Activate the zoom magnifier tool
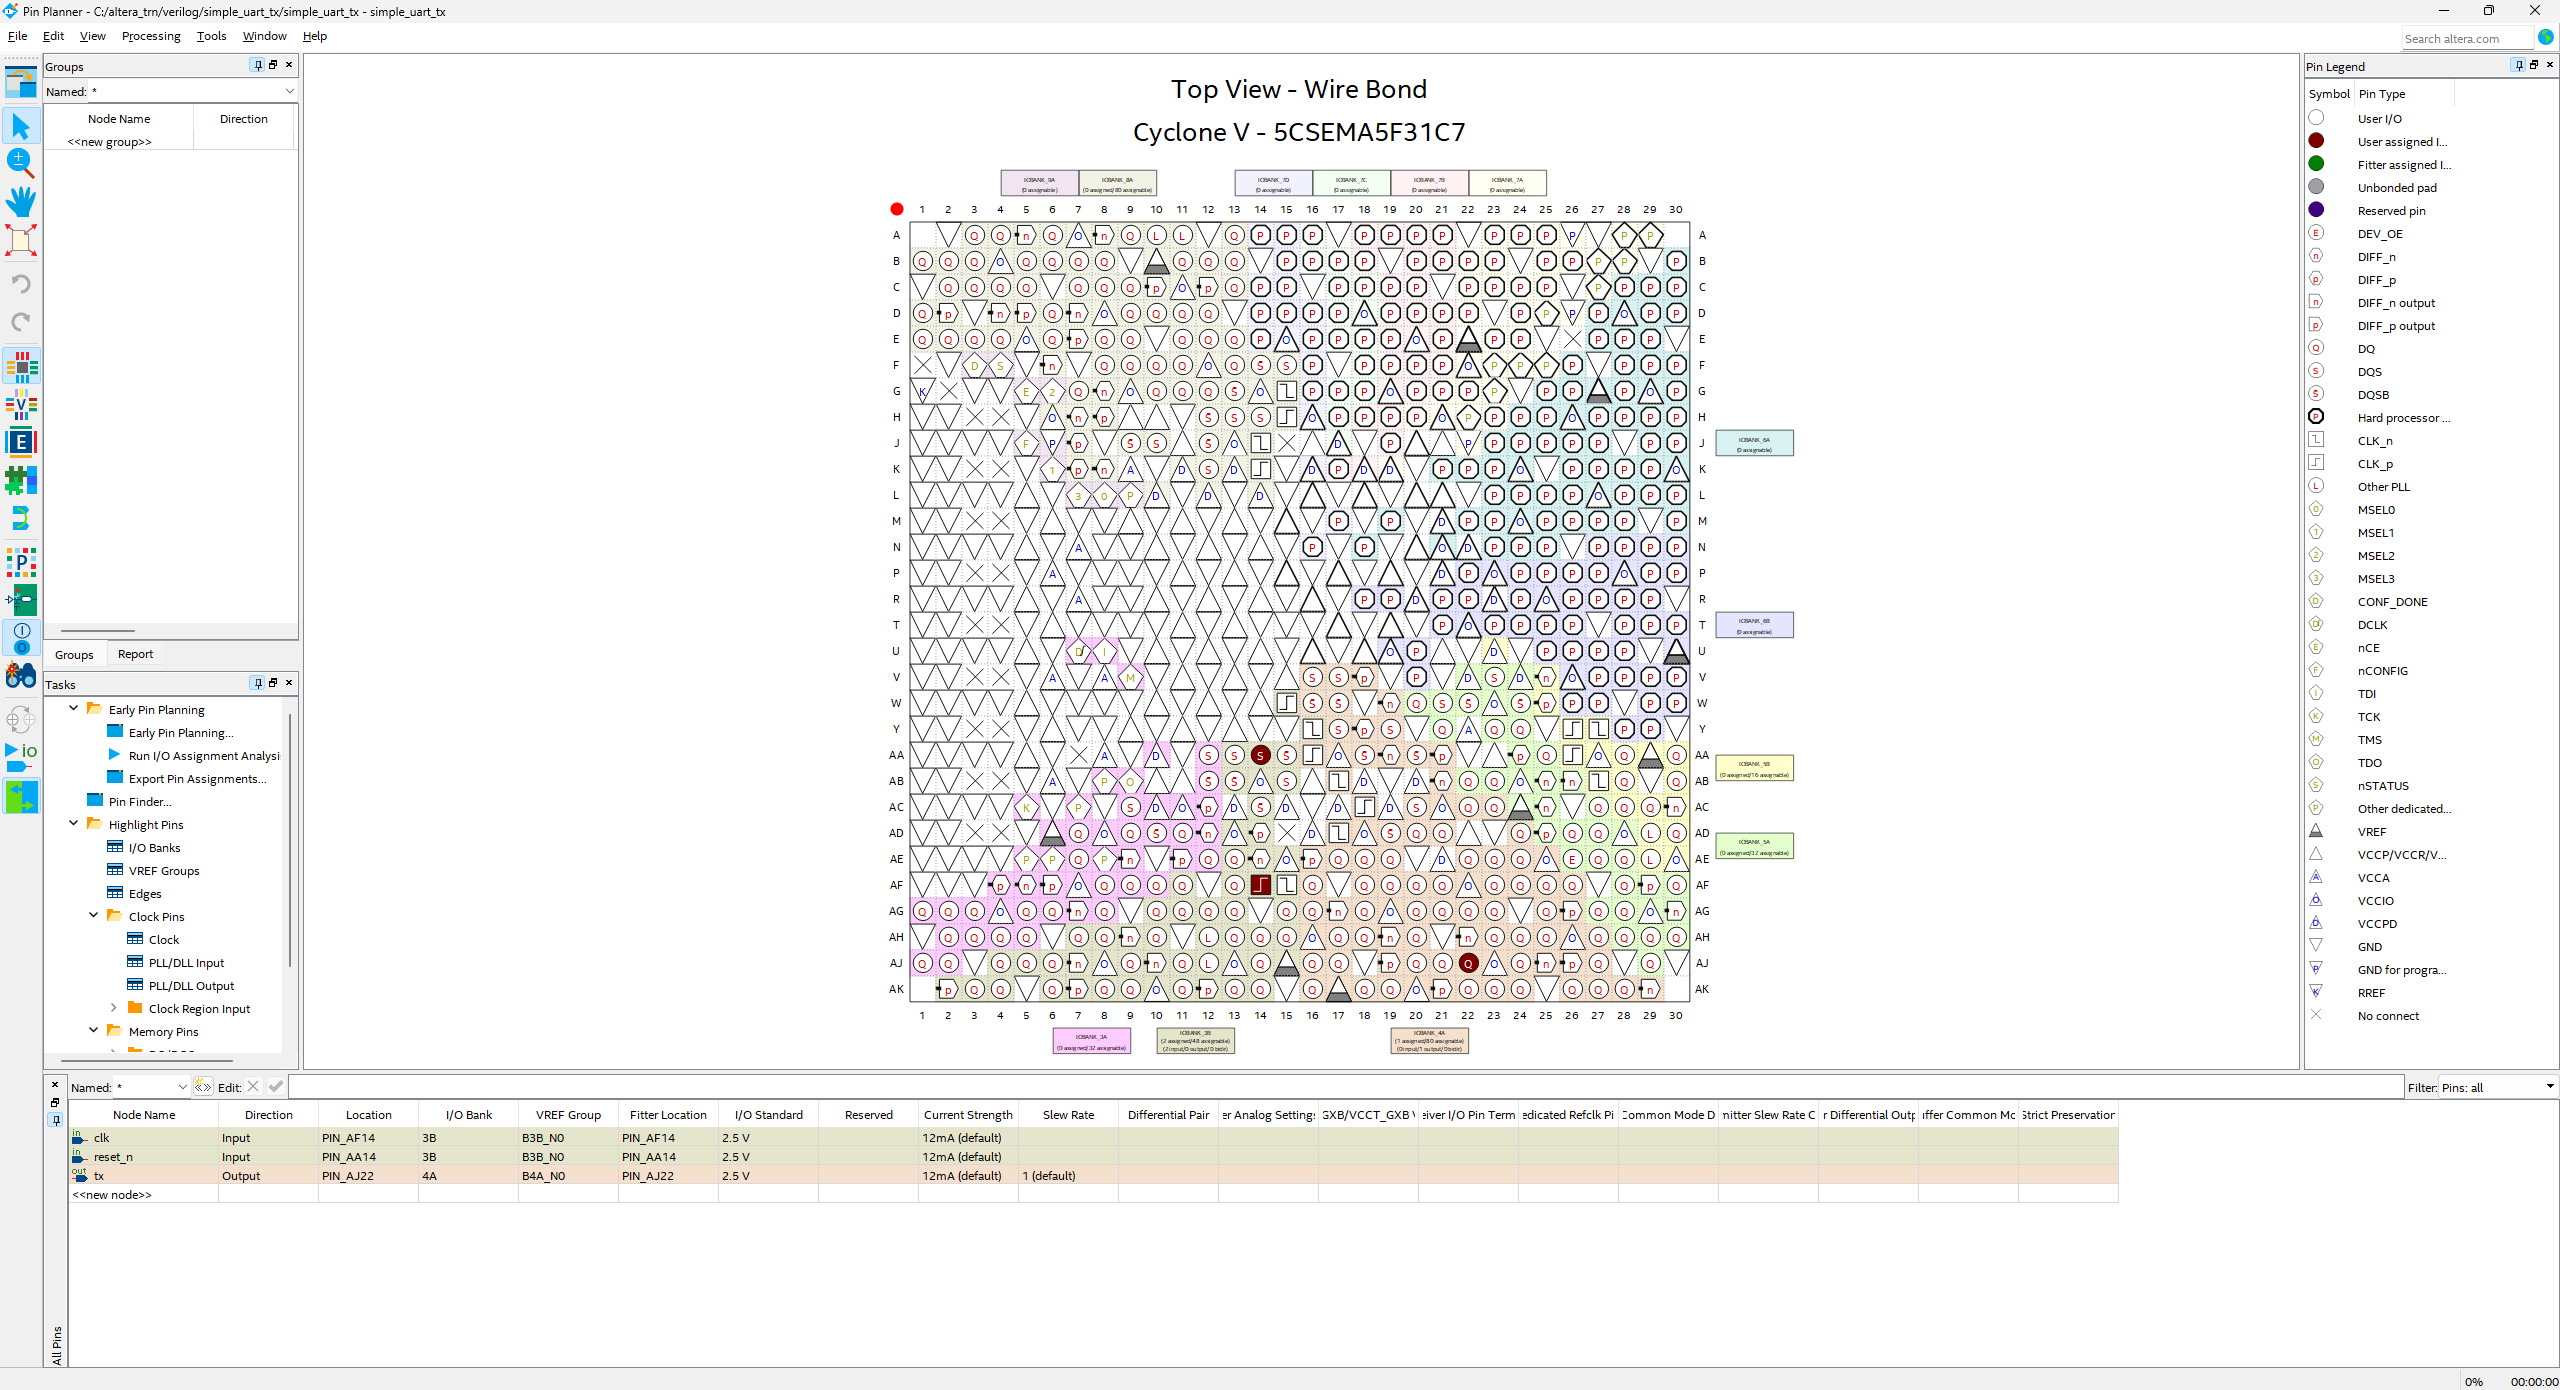 21,162
